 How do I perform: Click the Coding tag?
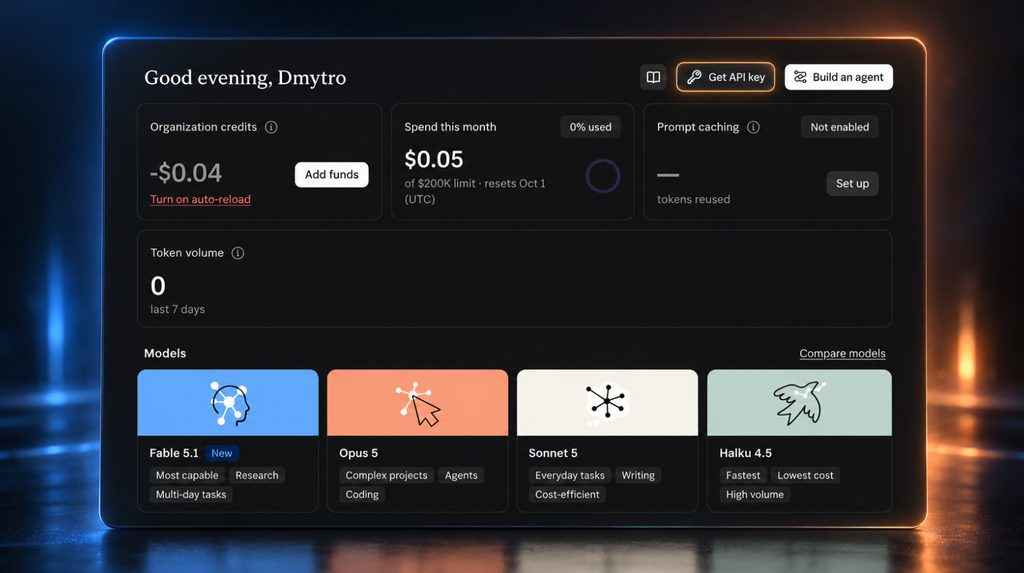coord(362,495)
